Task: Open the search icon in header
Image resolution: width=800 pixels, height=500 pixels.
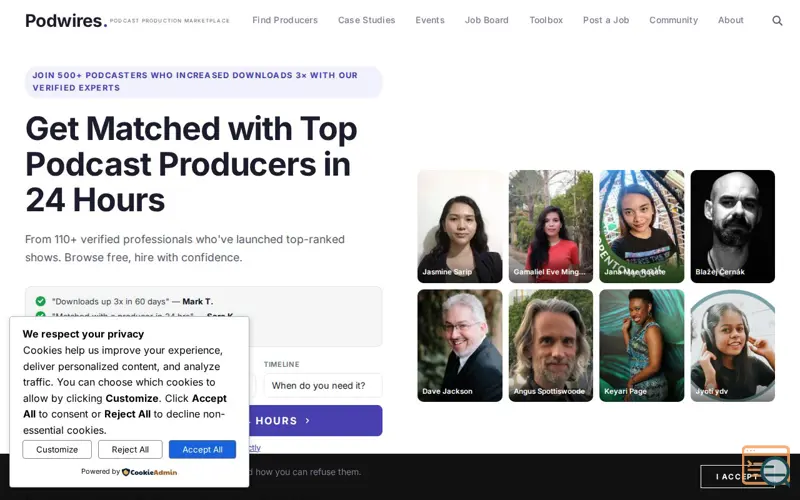Action: coord(777,20)
